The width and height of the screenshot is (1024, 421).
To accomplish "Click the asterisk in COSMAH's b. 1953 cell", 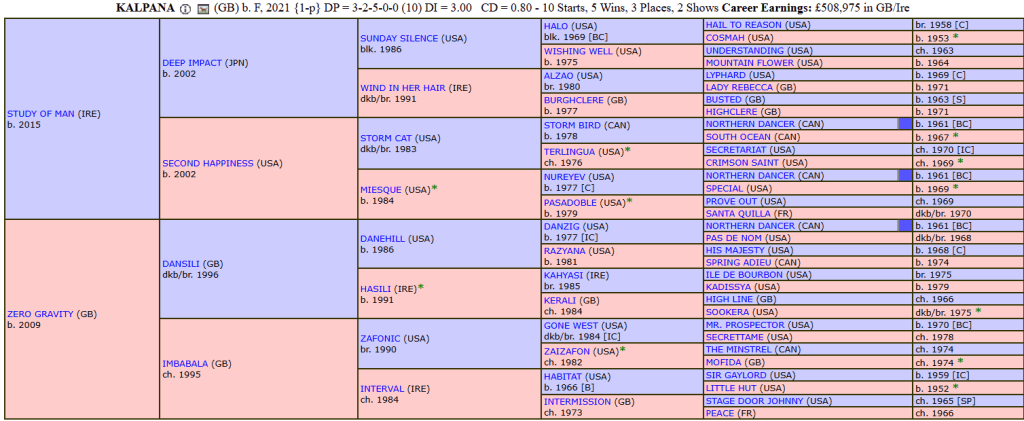I will click(955, 36).
